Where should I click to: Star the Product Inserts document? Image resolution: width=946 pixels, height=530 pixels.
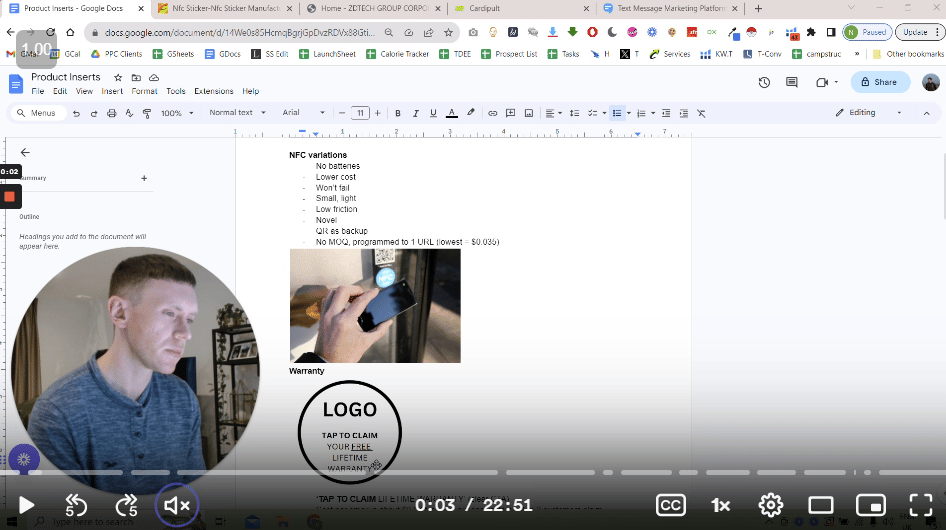(118, 77)
